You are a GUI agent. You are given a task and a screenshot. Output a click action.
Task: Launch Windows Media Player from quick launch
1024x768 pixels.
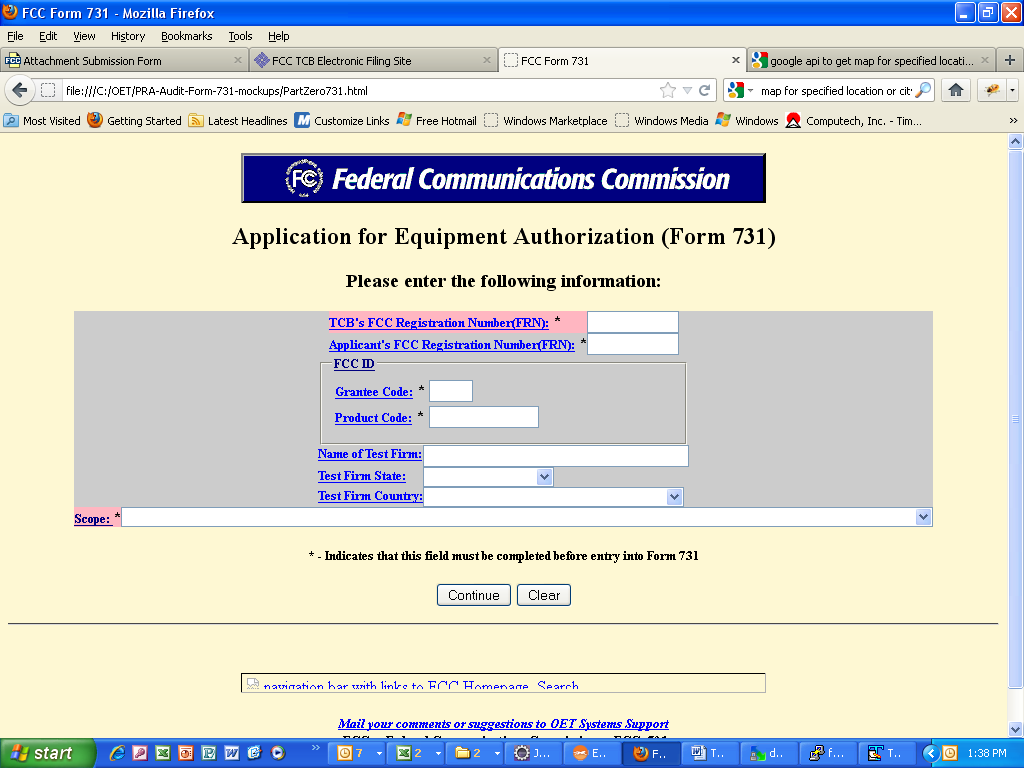pos(278,753)
